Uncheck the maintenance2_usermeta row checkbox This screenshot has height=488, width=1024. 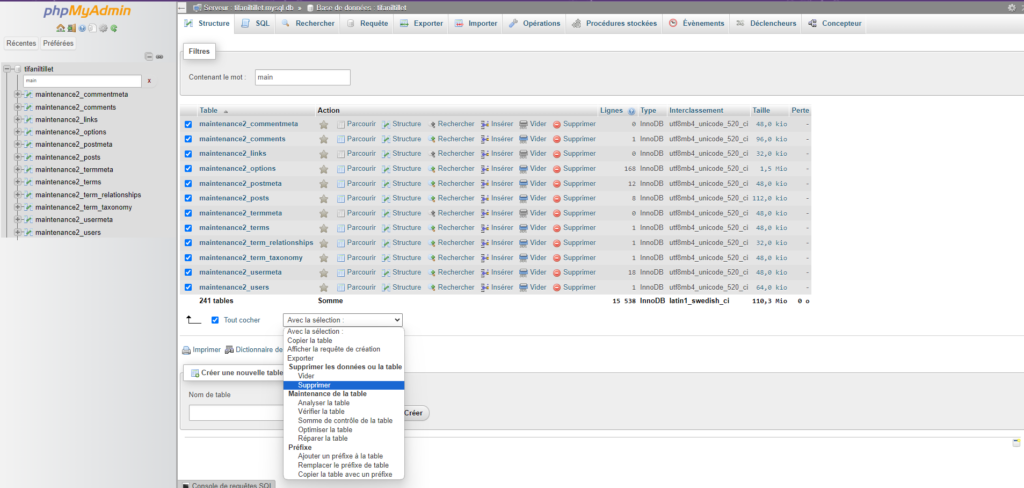188,272
